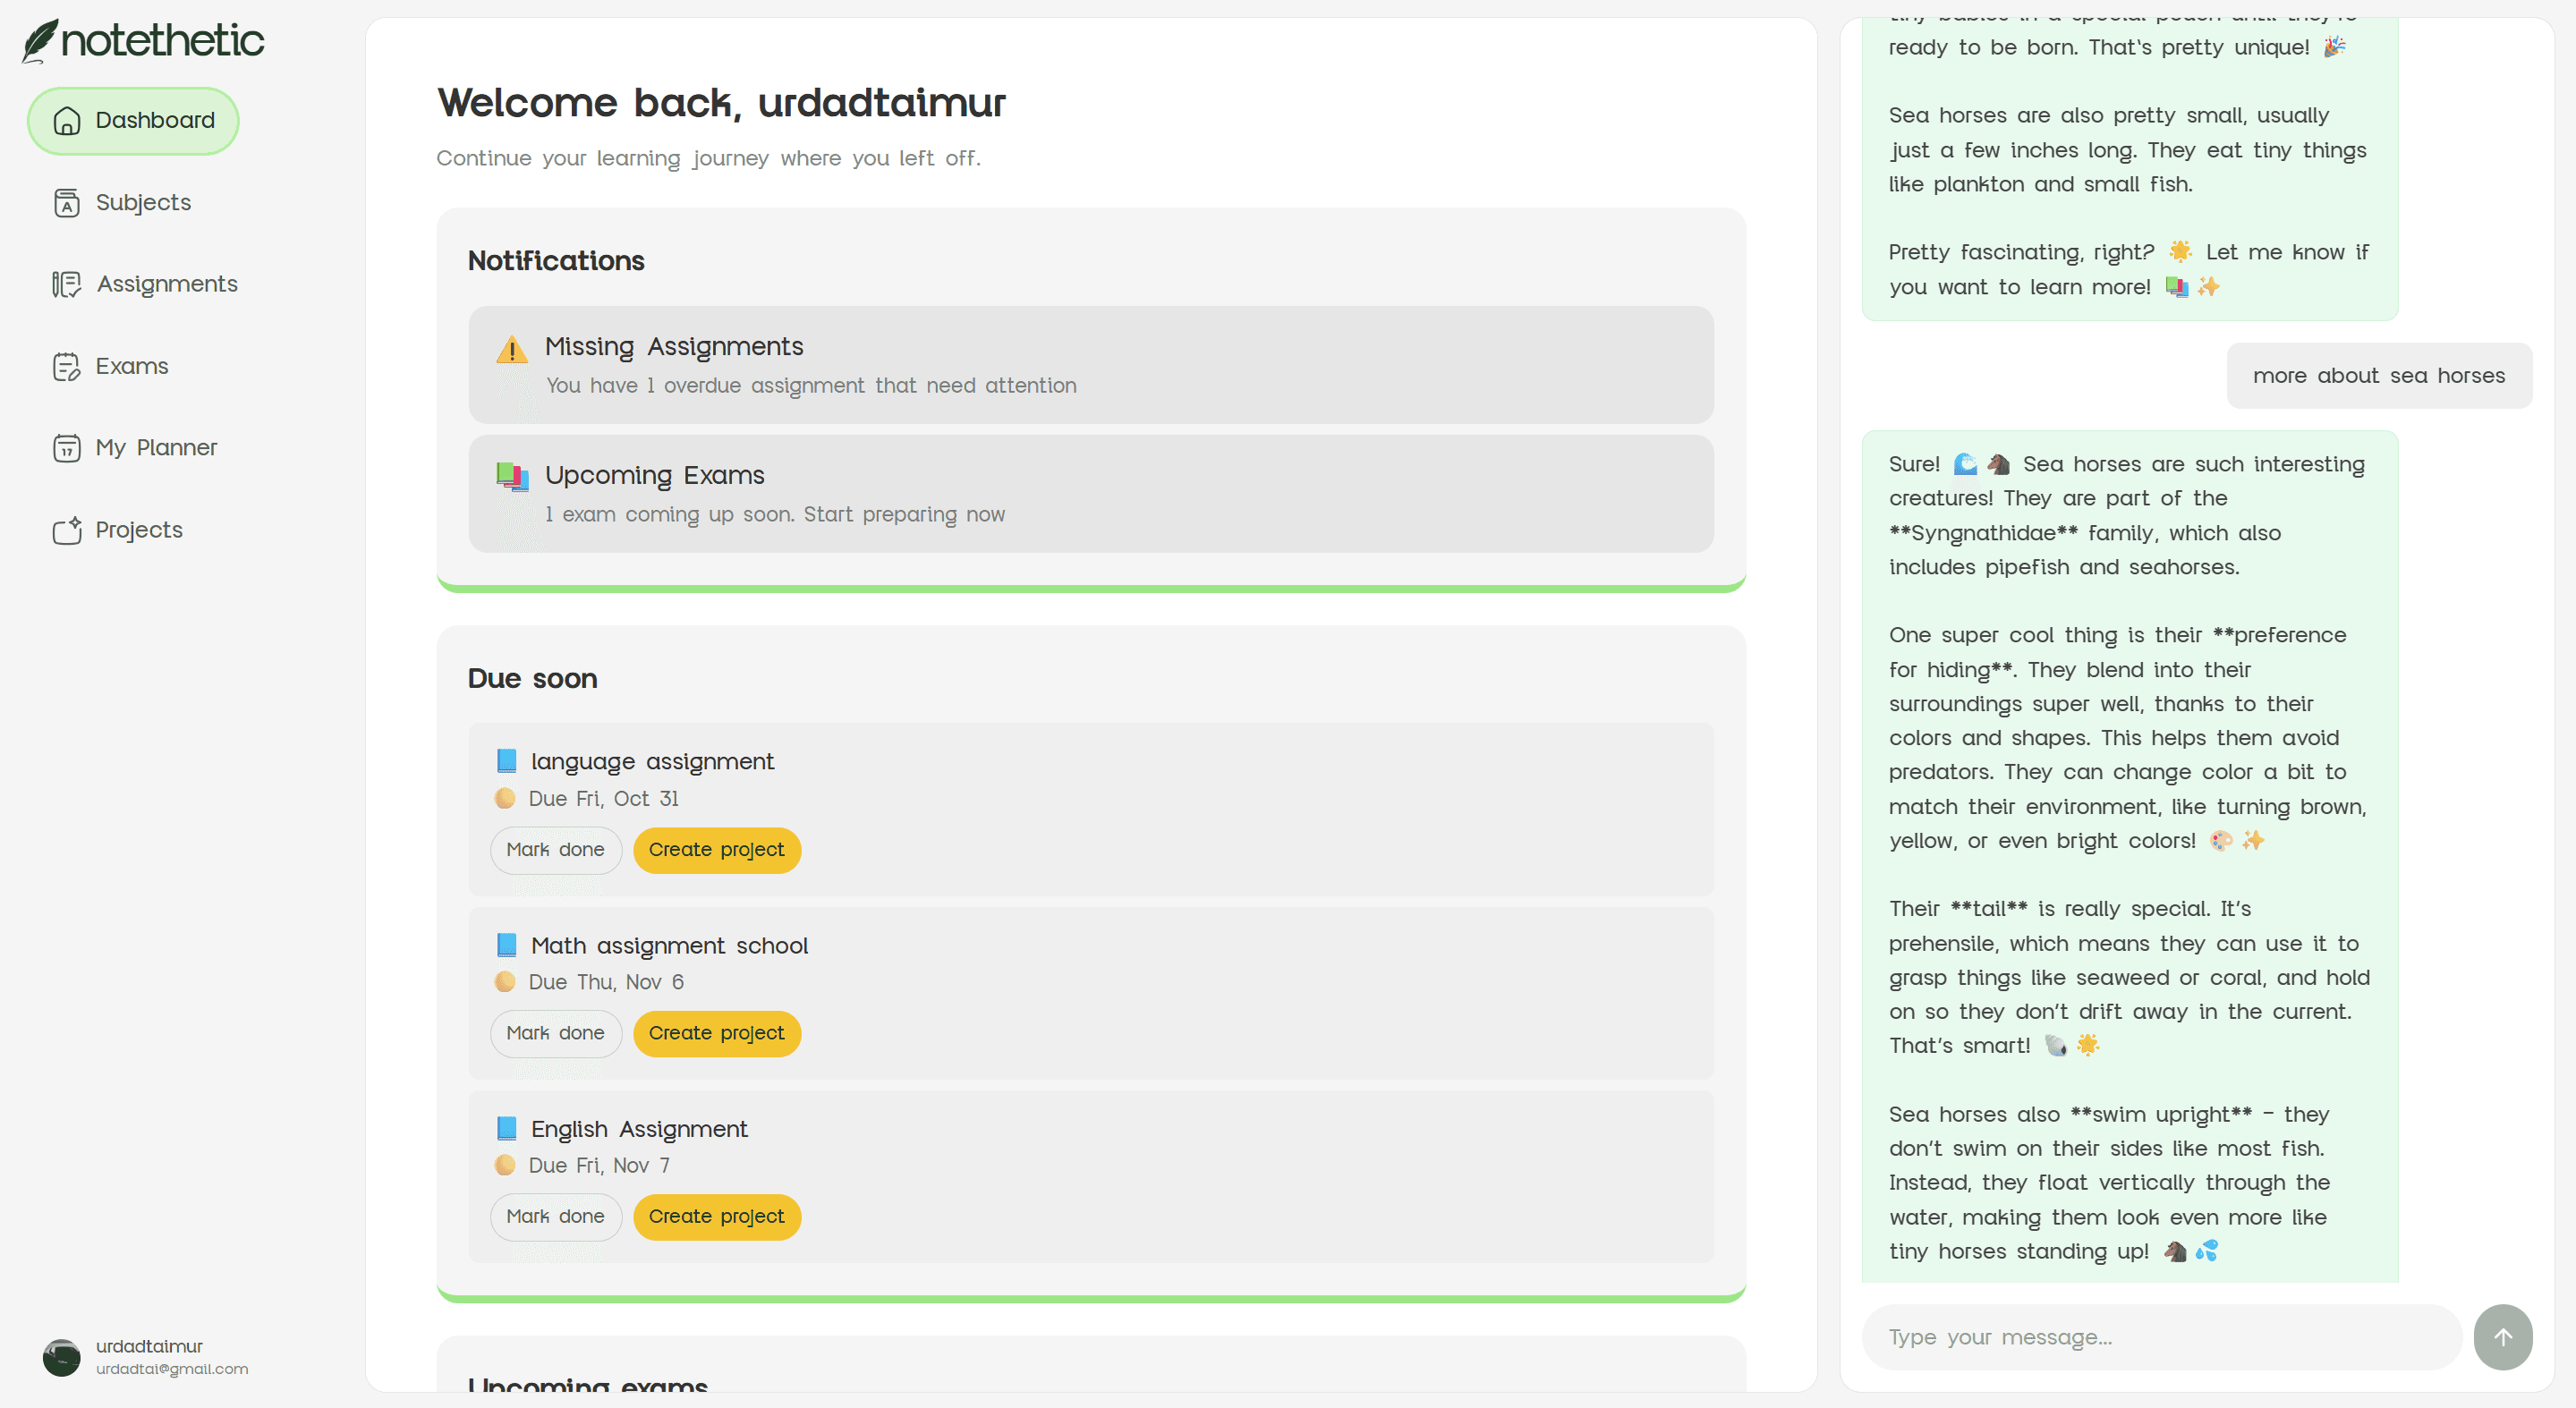Mark Math assignment school as done
This screenshot has height=1408, width=2576.
coord(556,1033)
